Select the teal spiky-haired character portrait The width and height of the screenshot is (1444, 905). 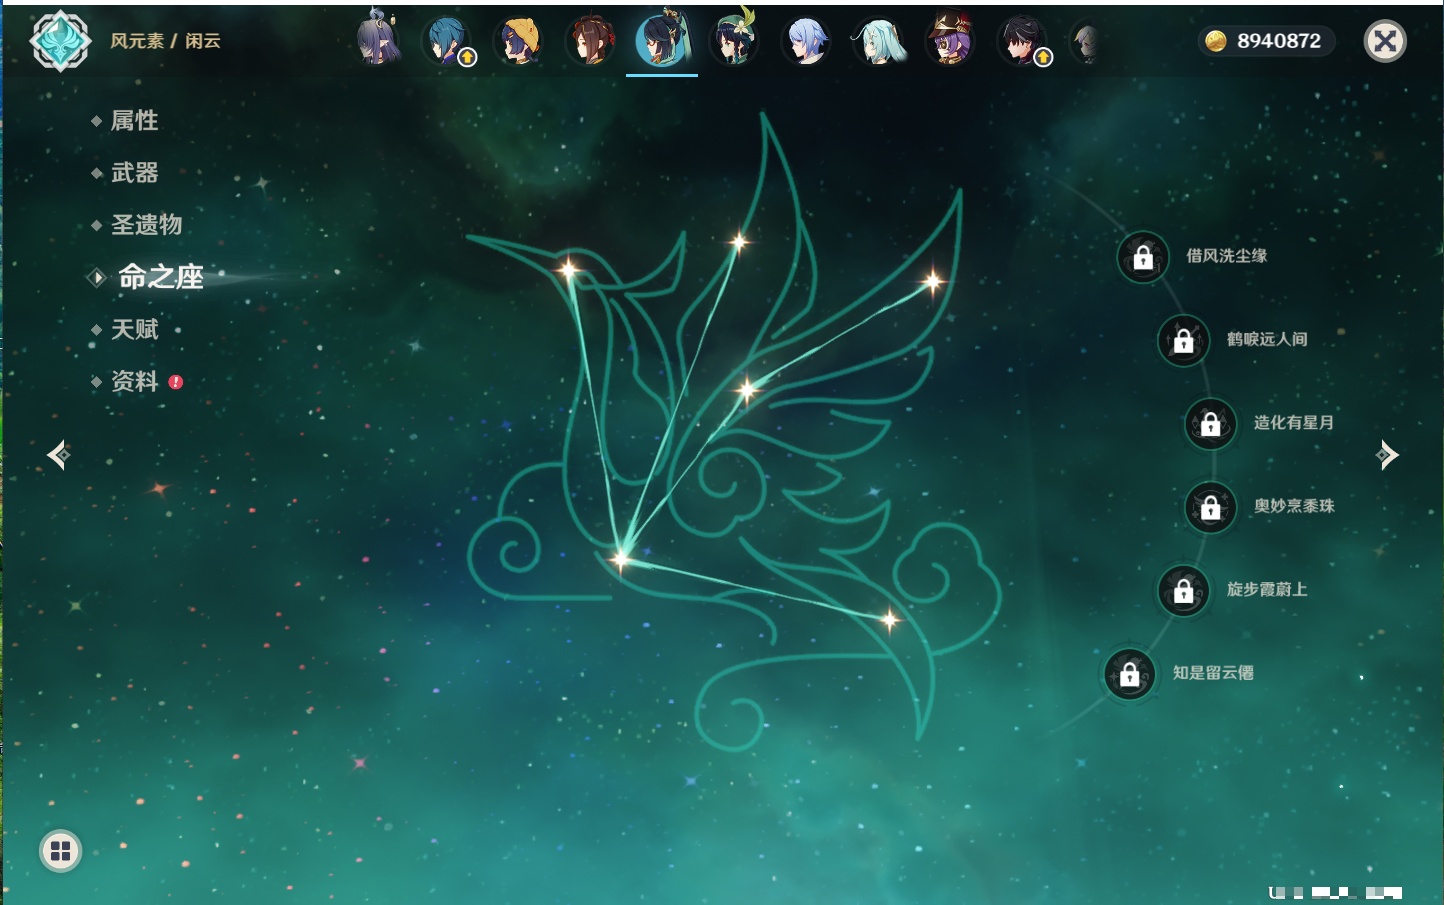pyautogui.click(x=448, y=41)
